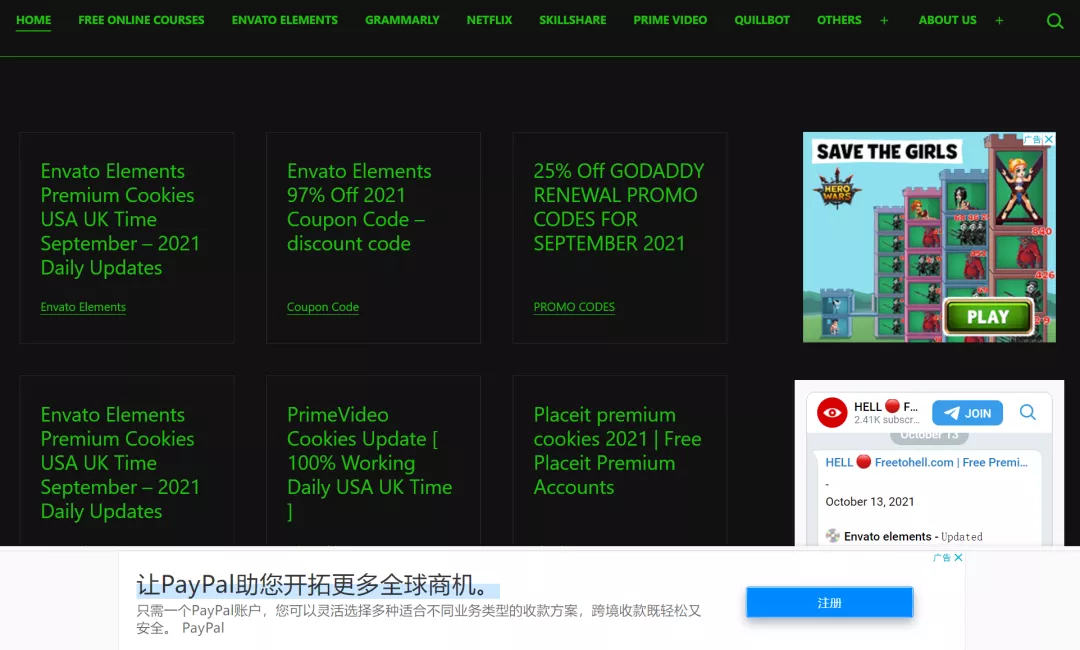Open the OTHERS menu item

pyautogui.click(x=839, y=20)
